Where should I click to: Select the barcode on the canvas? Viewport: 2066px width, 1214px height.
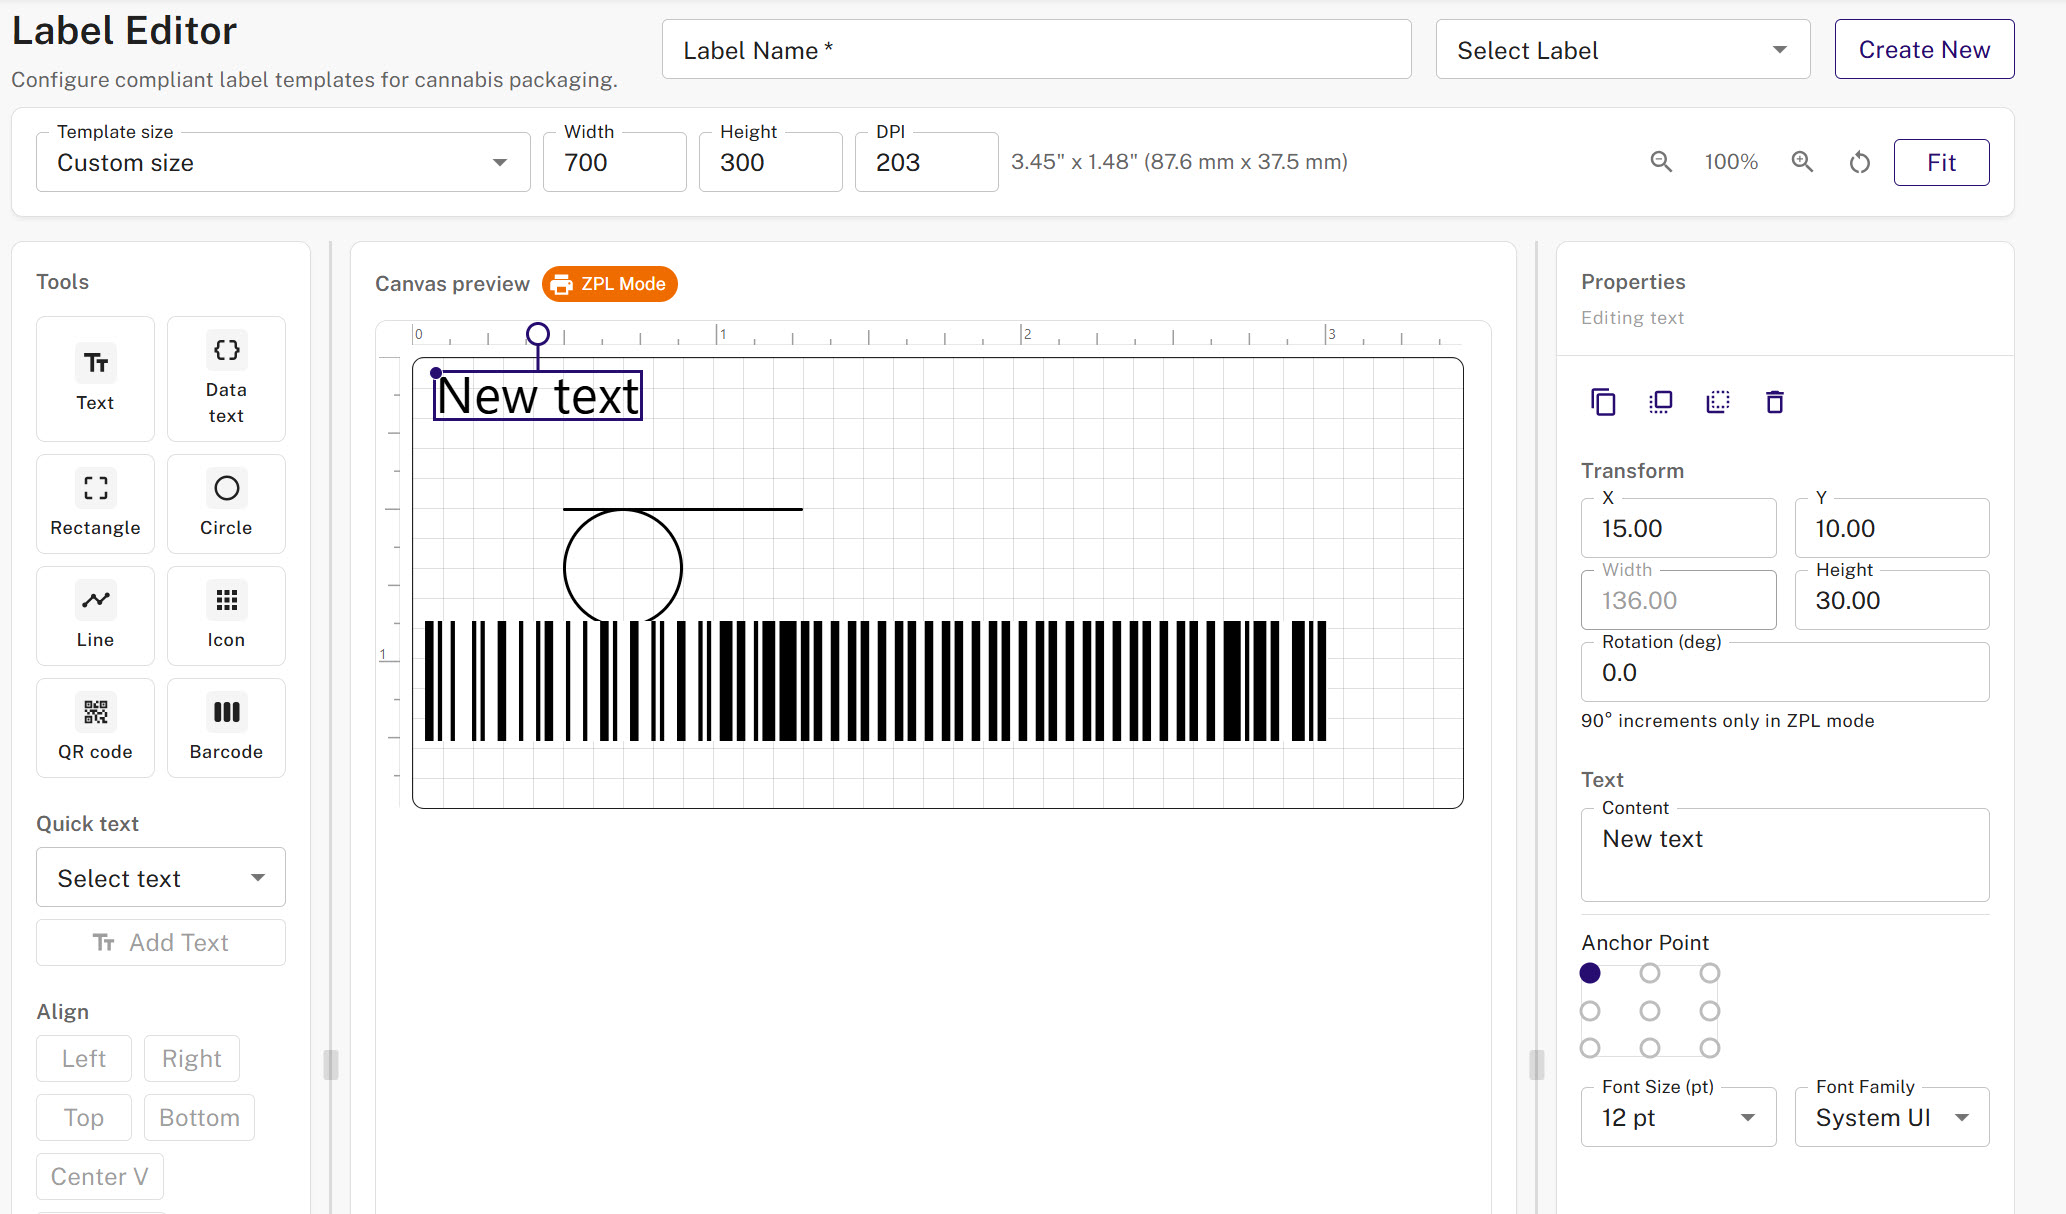875,681
